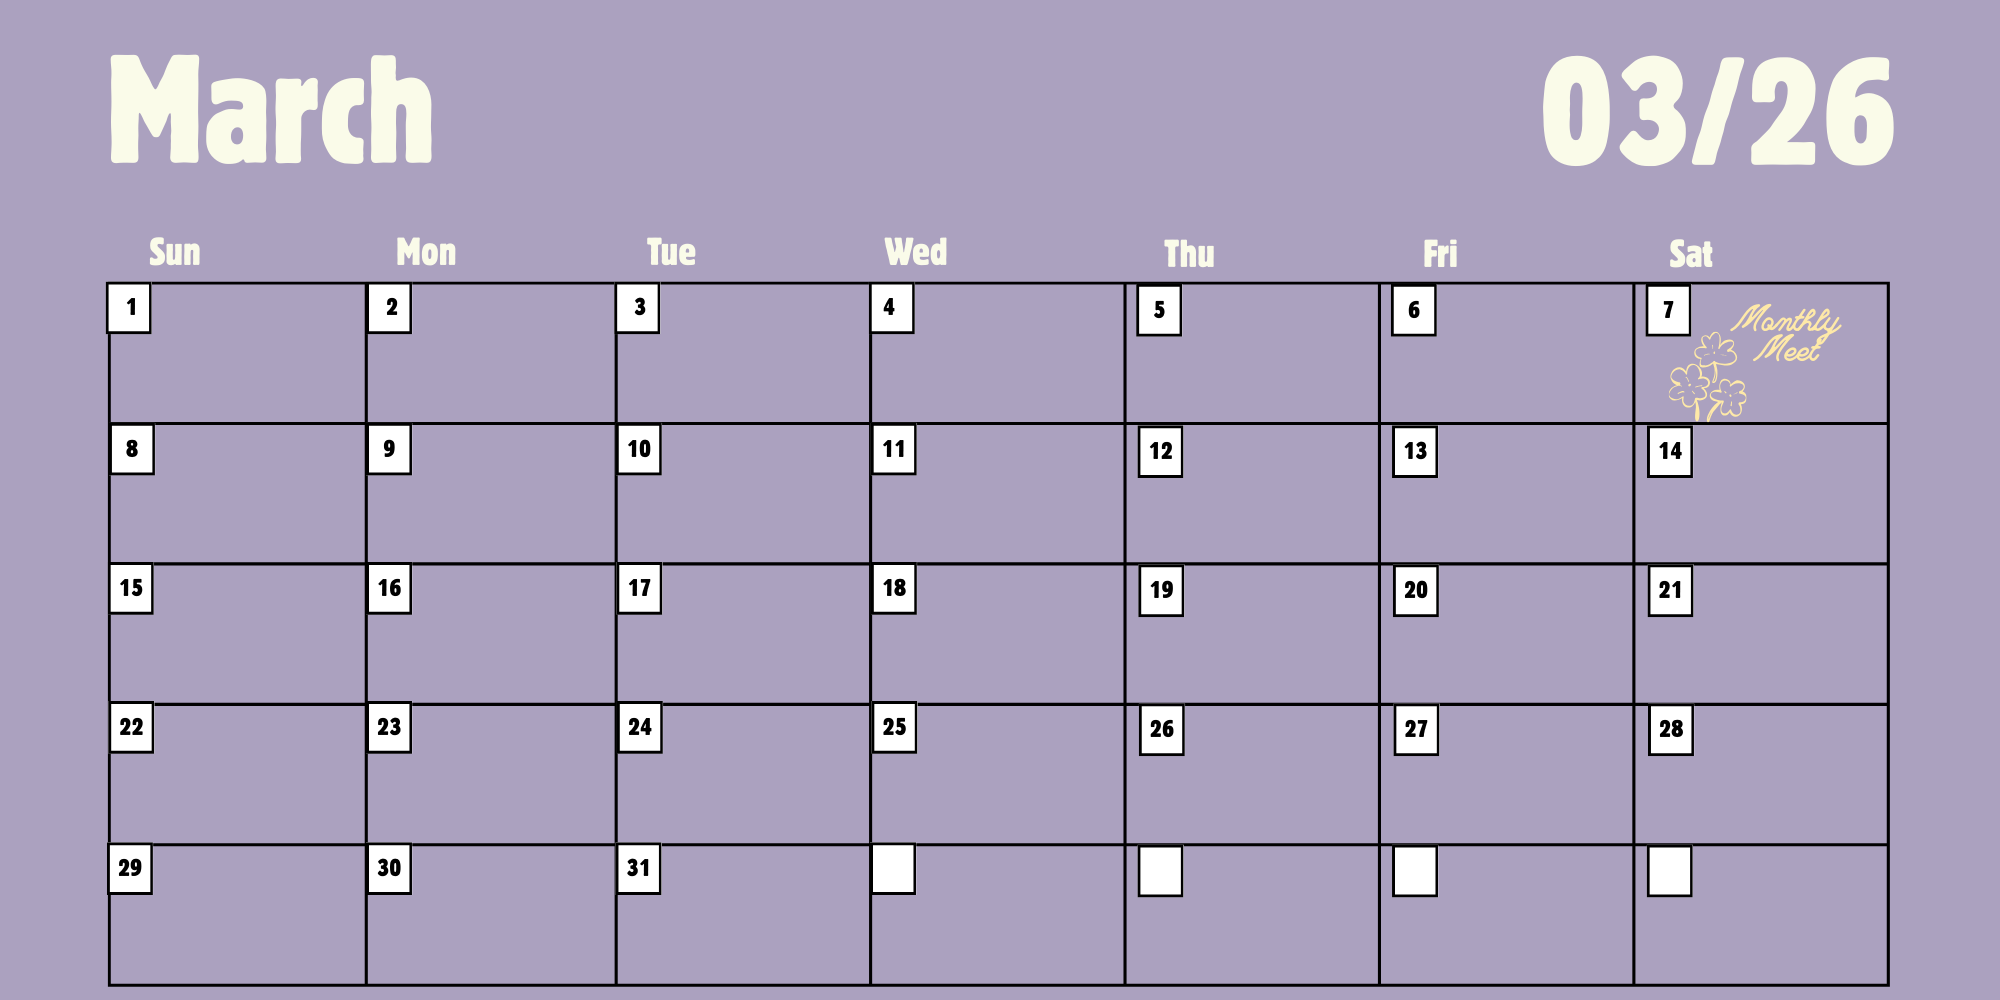Click the day 30 number box
This screenshot has width=2000, height=1000.
389,868
